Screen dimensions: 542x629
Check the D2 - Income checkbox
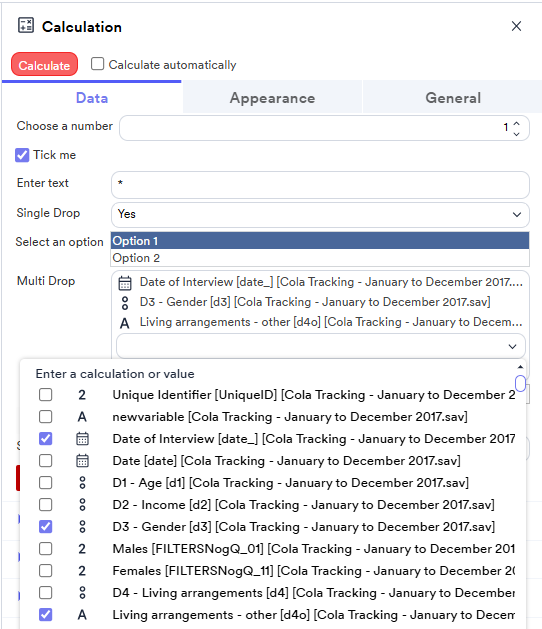[x=46, y=505]
